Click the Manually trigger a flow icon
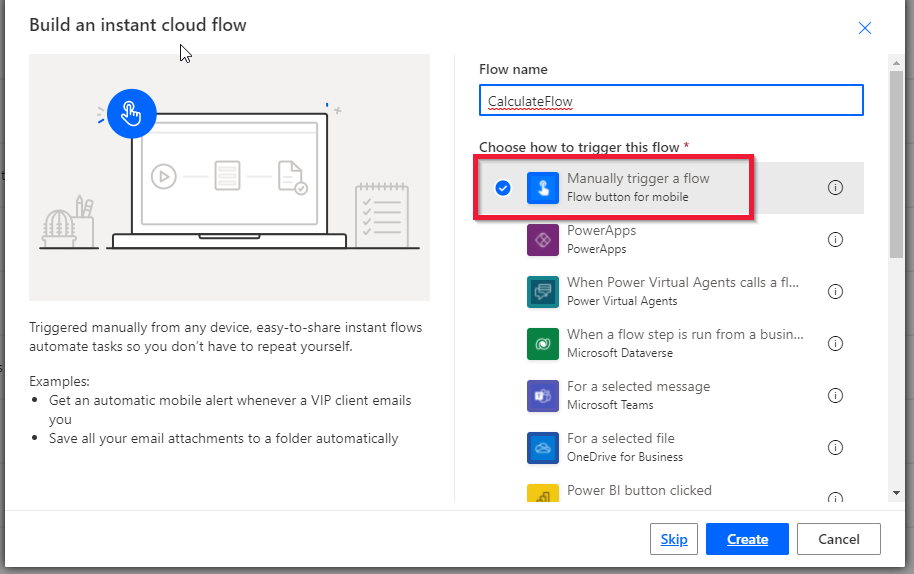This screenshot has height=574, width=914. [x=543, y=188]
